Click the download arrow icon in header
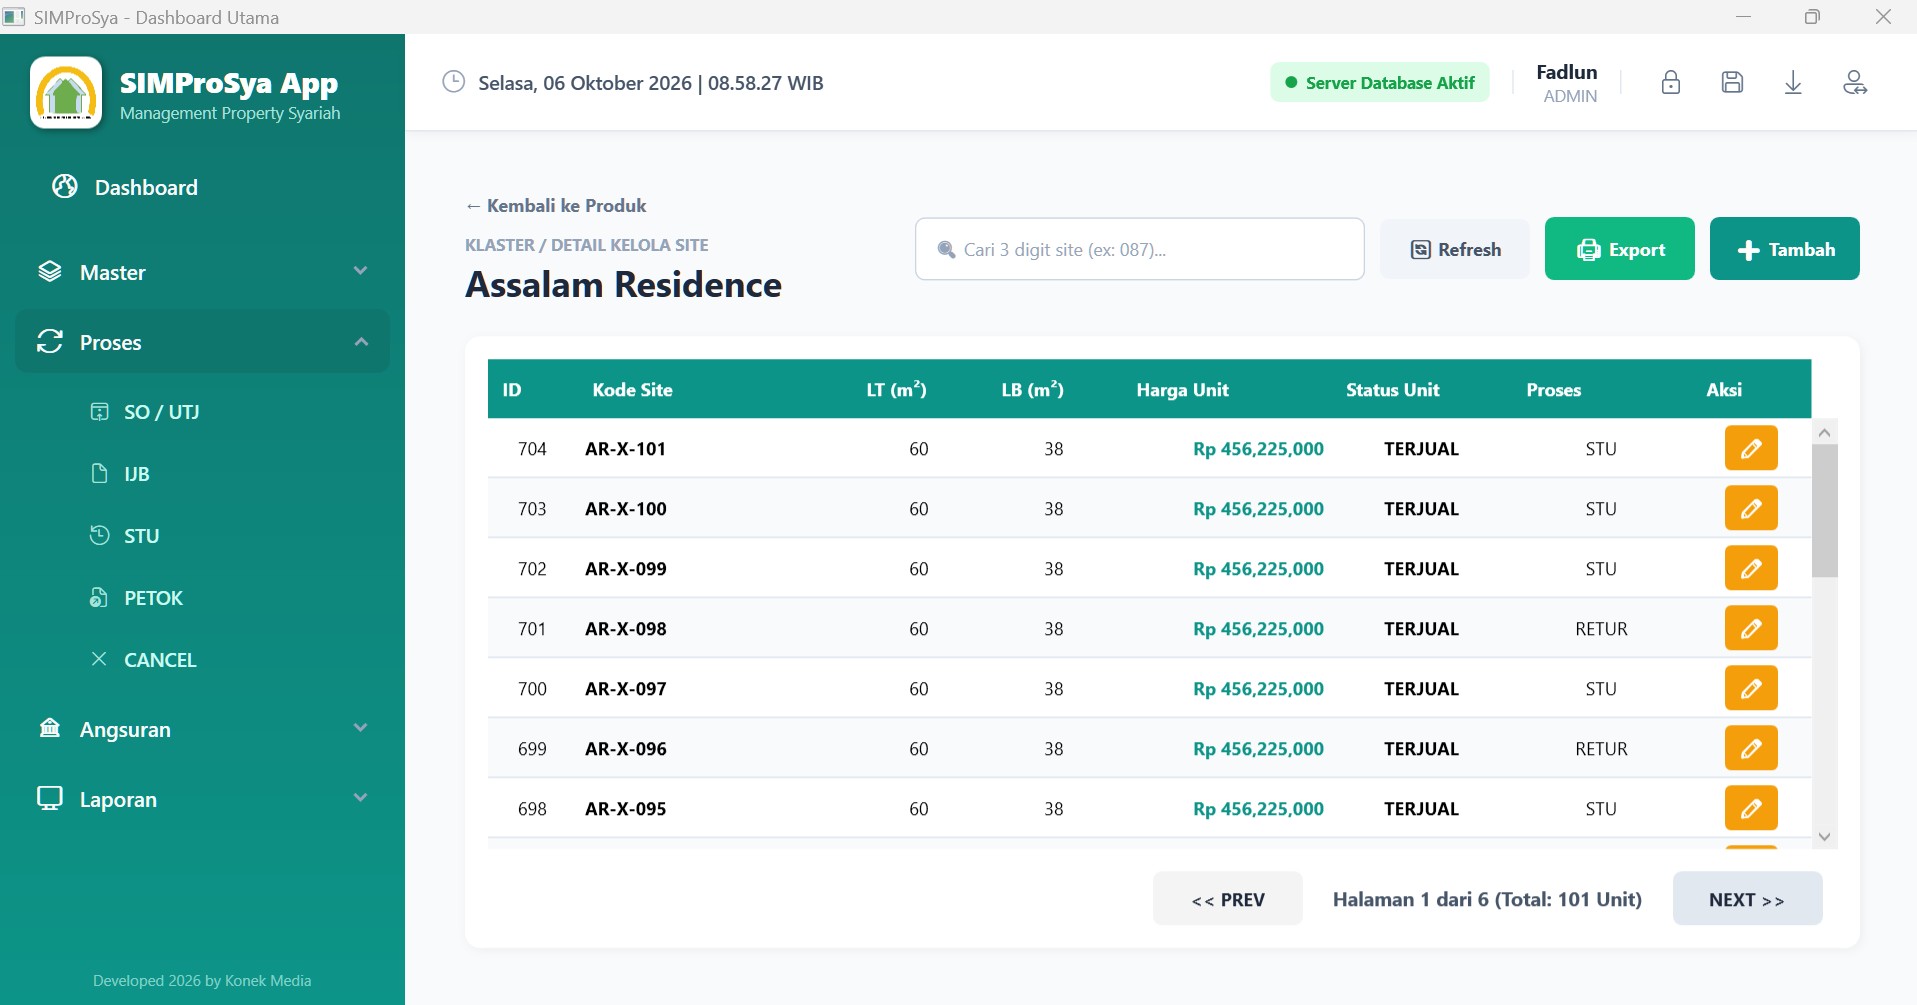Image resolution: width=1917 pixels, height=1005 pixels. click(1793, 83)
